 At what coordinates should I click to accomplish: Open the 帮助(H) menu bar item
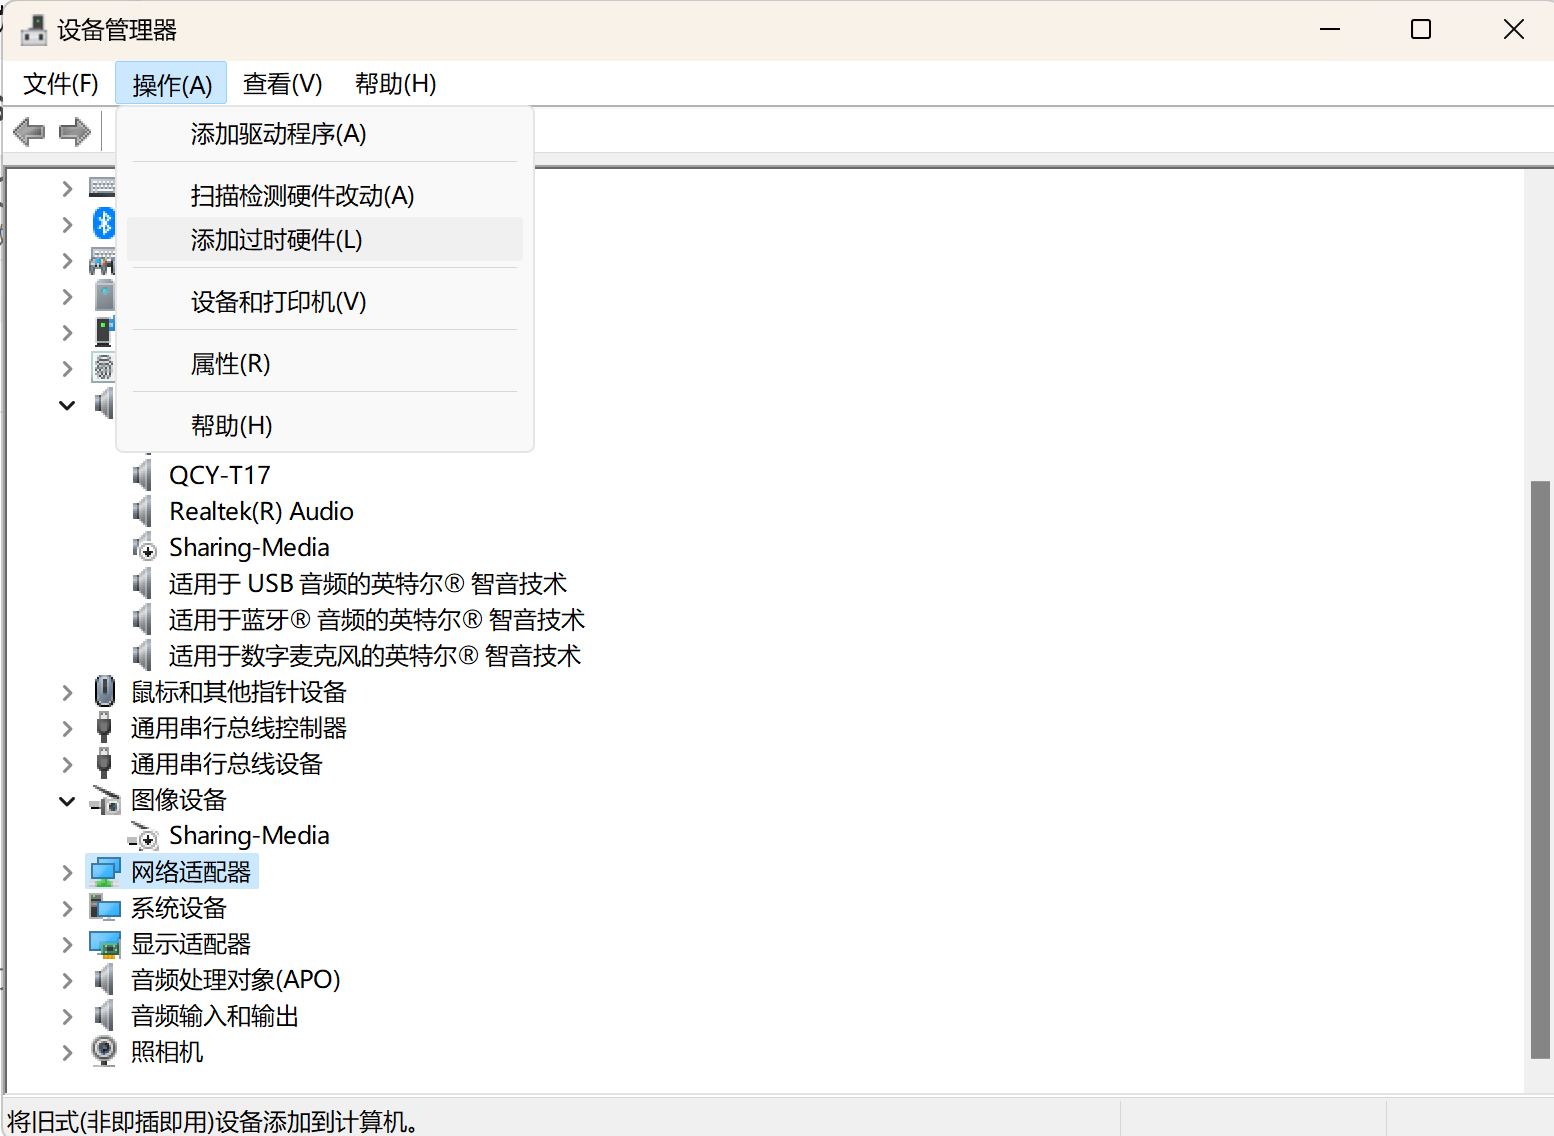pos(395,84)
